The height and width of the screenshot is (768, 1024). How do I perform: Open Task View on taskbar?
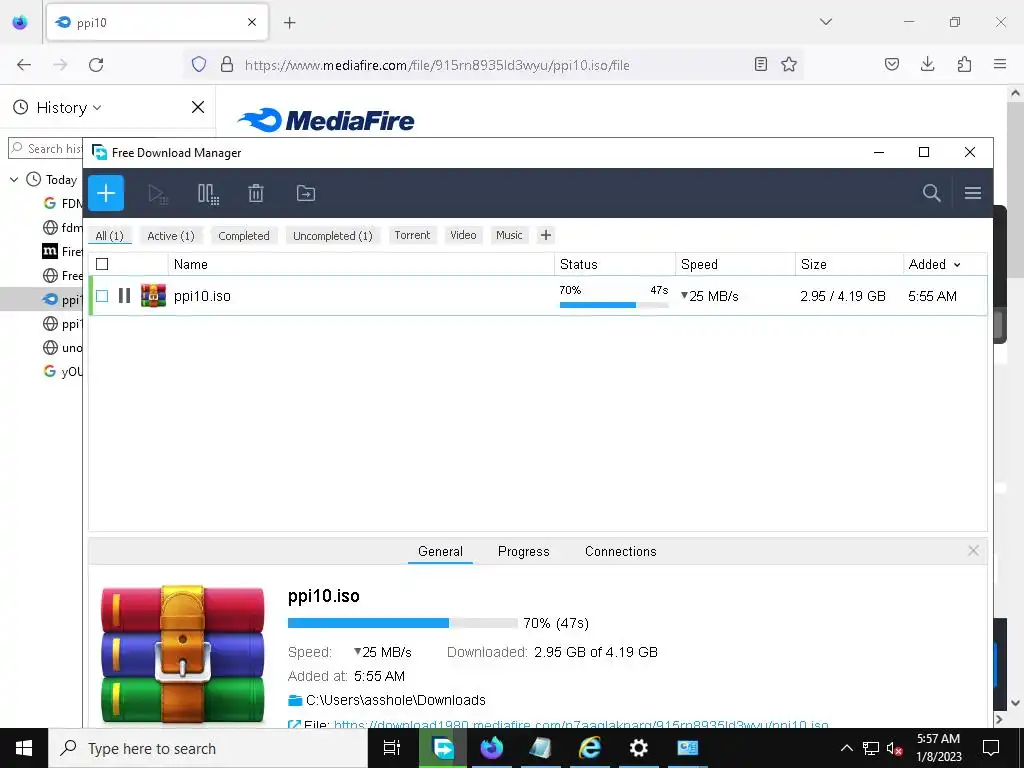(391, 748)
